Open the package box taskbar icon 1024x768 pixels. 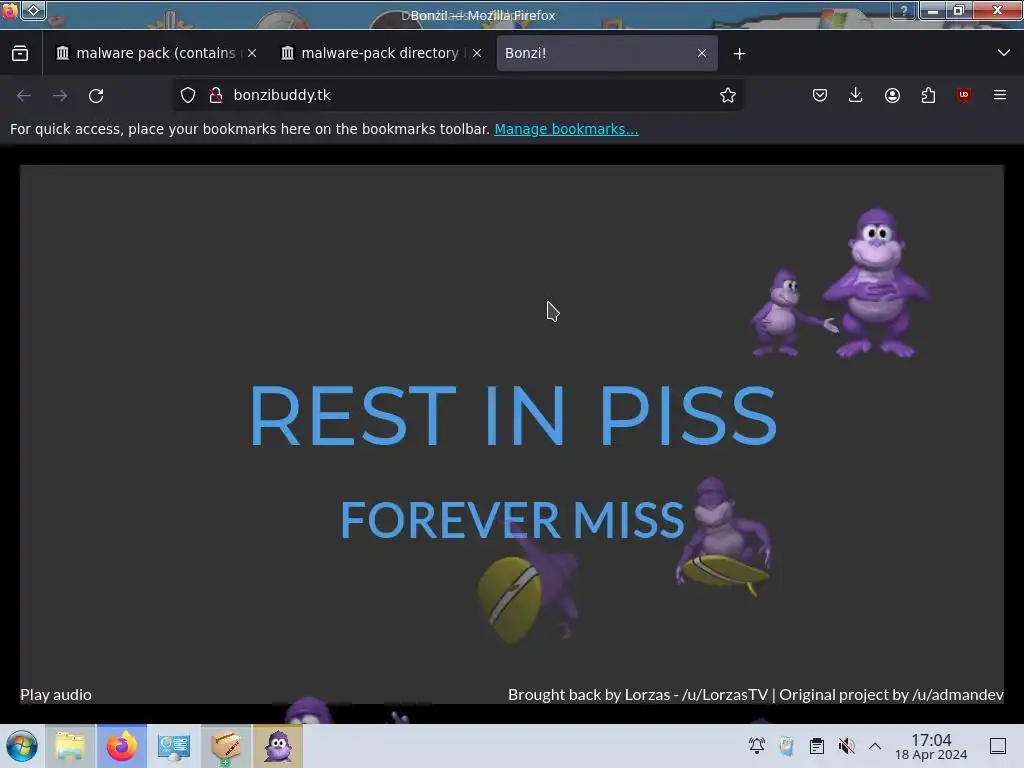pos(226,746)
